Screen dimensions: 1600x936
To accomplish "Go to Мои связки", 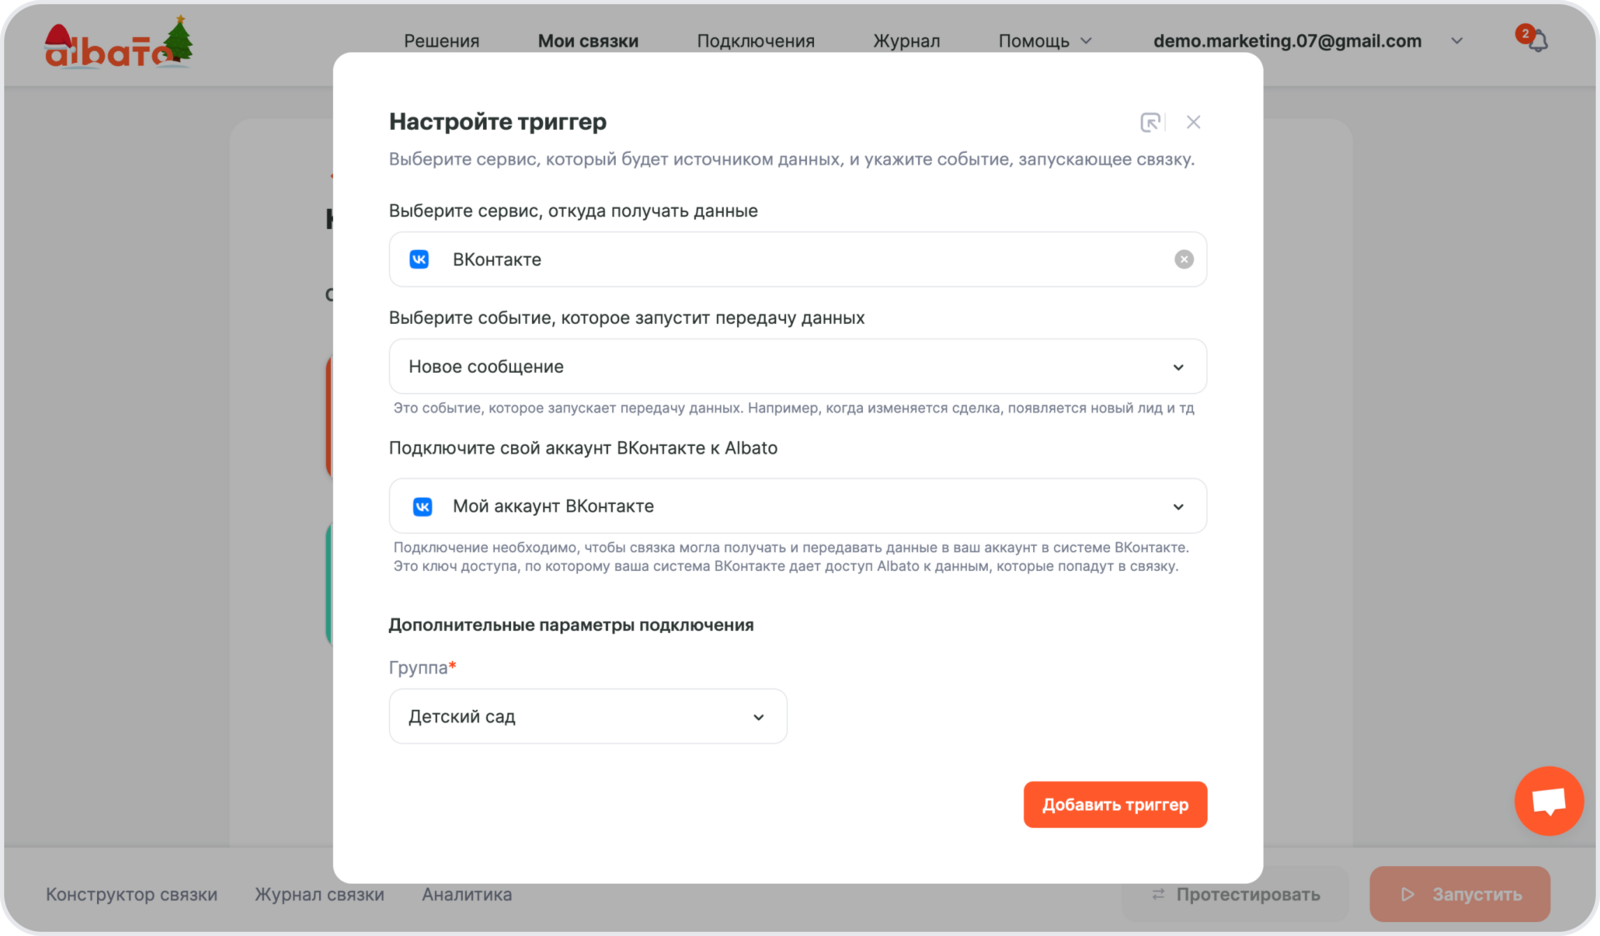I will click(x=588, y=41).
